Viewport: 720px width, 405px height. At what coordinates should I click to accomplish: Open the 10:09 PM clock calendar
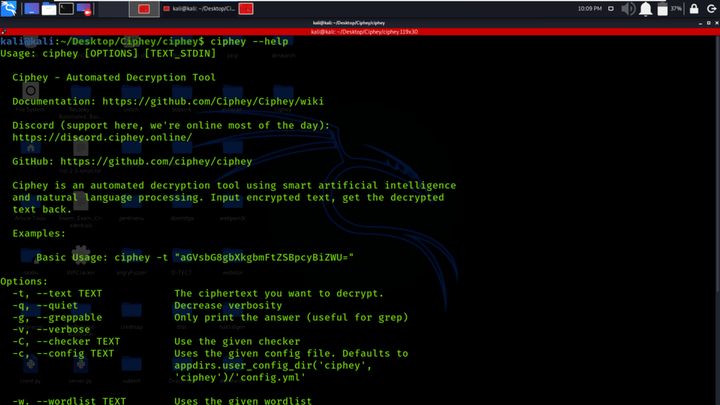point(589,8)
